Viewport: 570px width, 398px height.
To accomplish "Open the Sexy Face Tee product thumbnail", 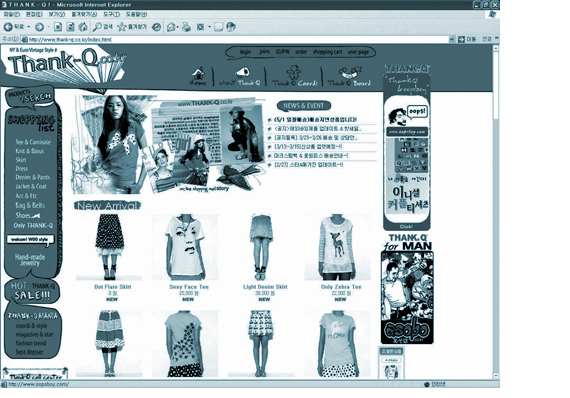I will pos(185,247).
